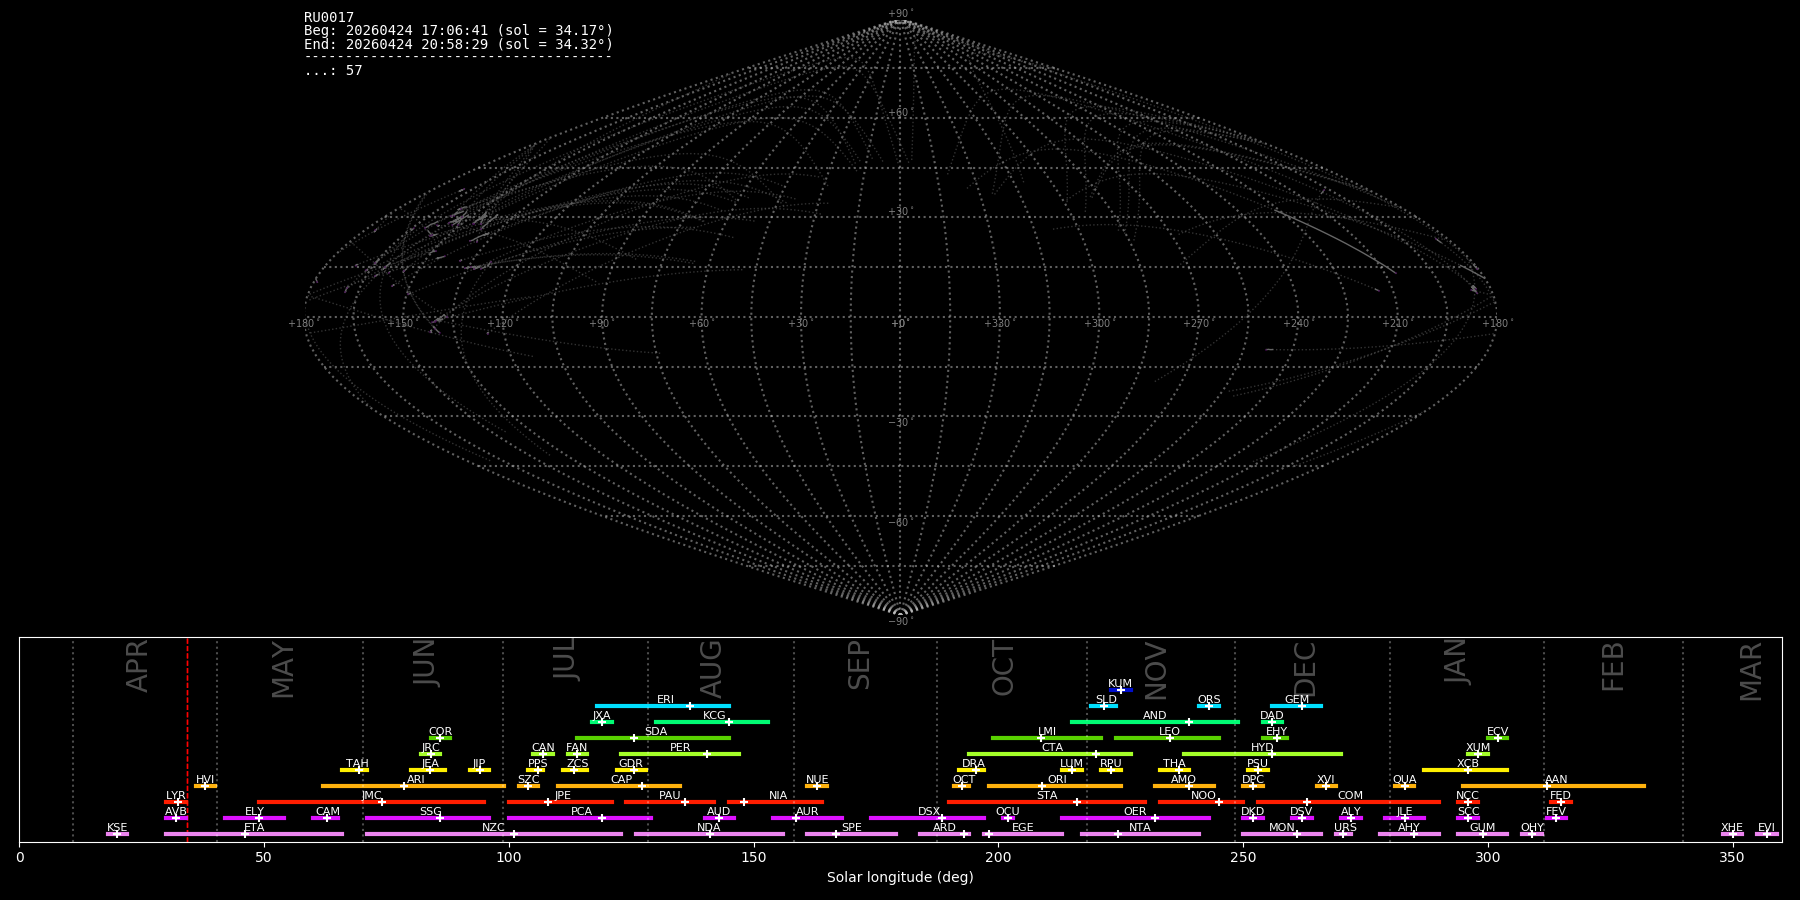Click the ARI shower label
The height and width of the screenshot is (900, 1800).
416,779
